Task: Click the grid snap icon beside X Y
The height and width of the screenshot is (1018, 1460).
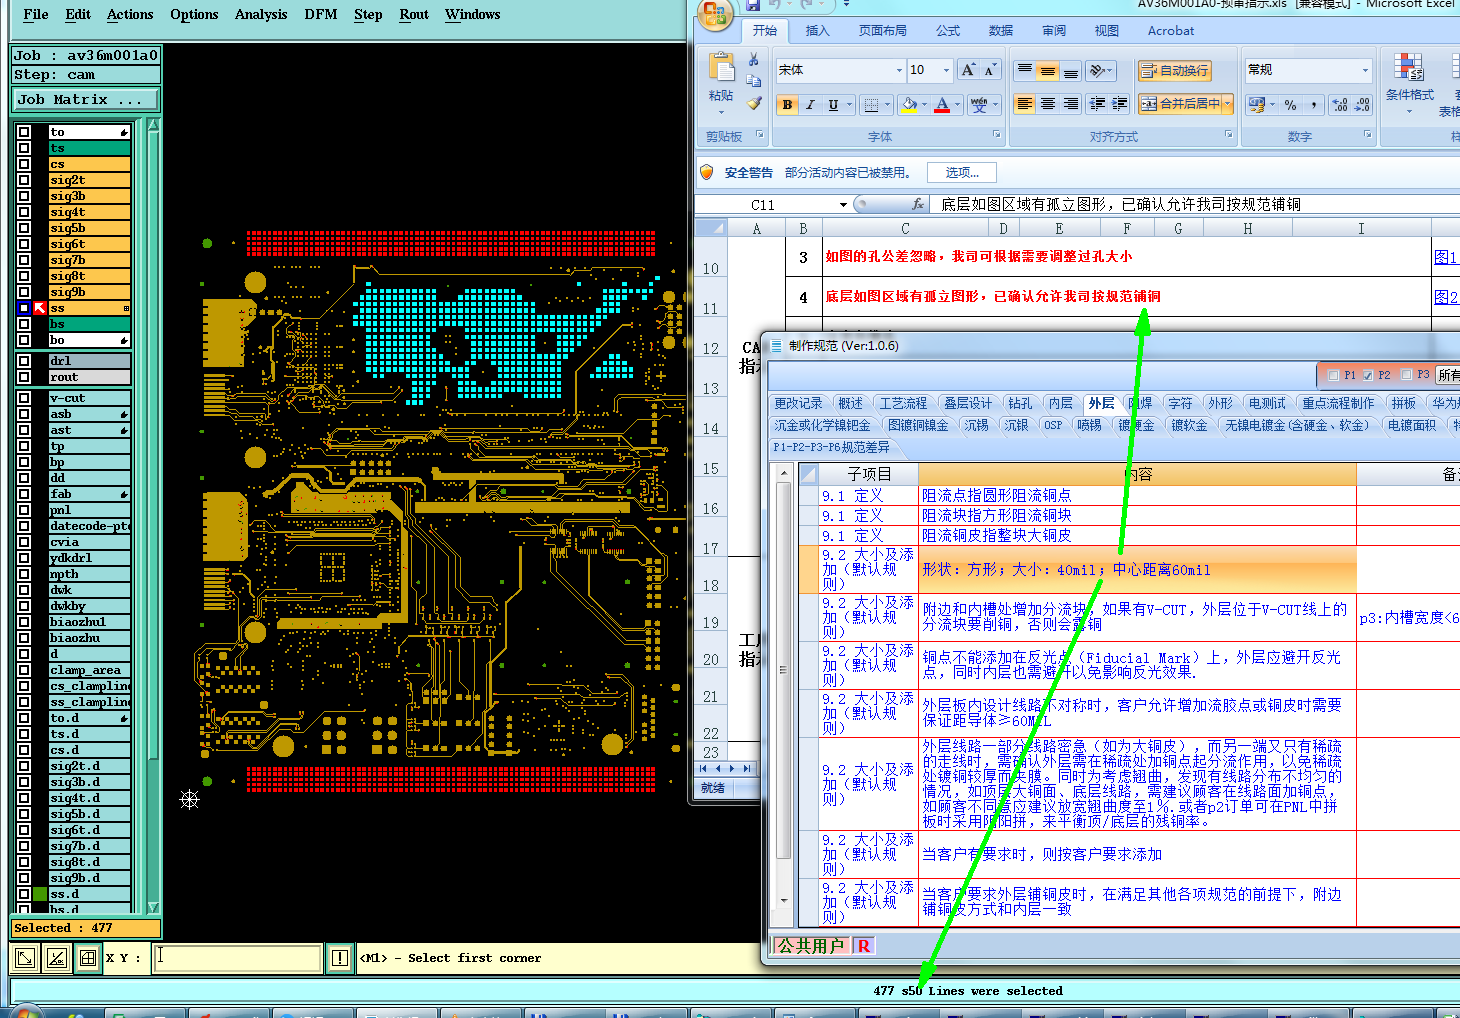Action: pos(88,958)
